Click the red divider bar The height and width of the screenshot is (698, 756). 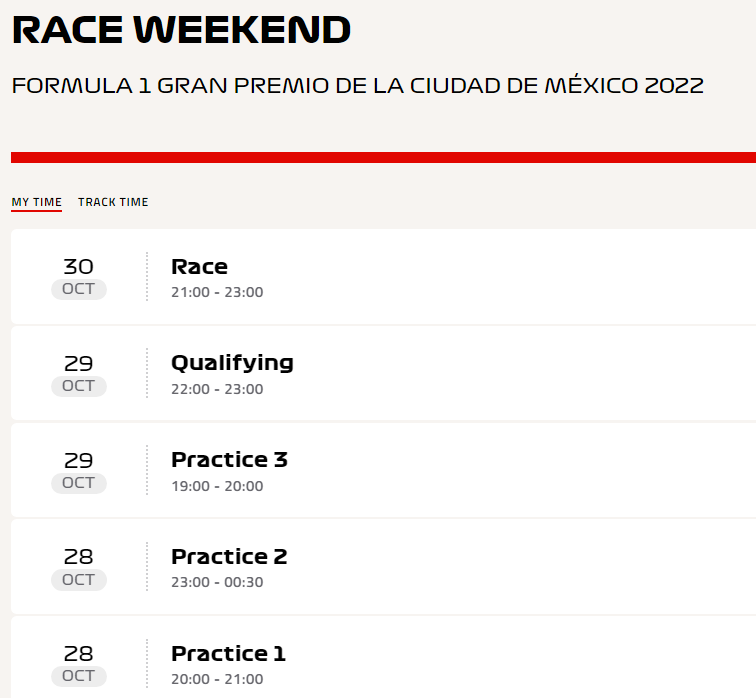pyautogui.click(x=383, y=158)
